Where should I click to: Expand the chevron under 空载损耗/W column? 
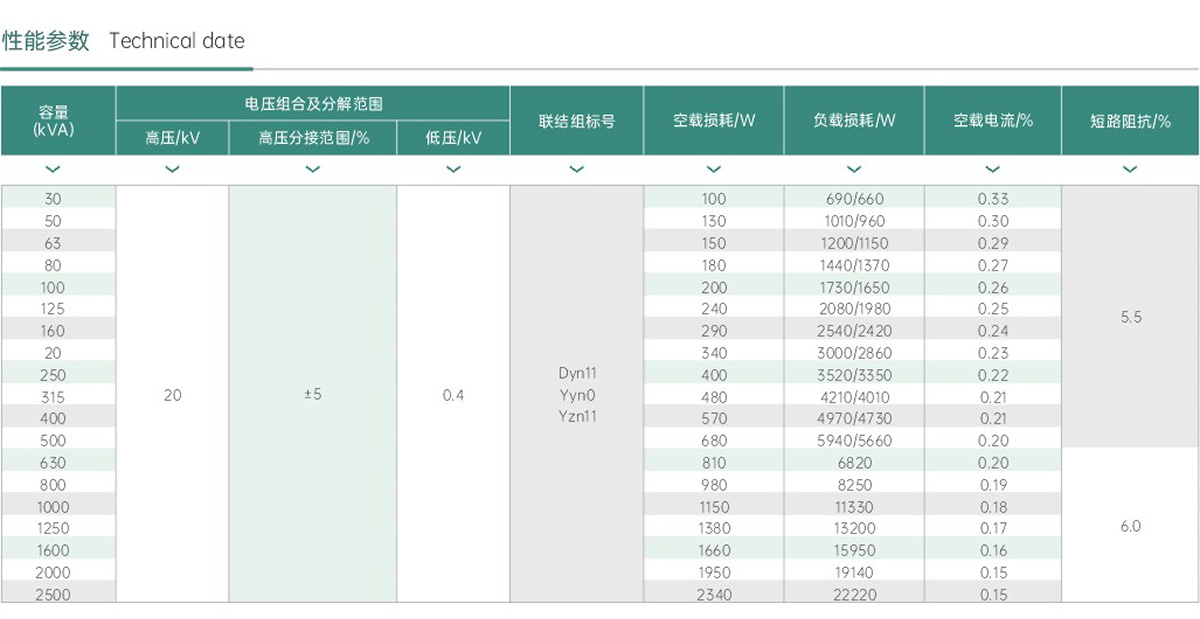[714, 169]
